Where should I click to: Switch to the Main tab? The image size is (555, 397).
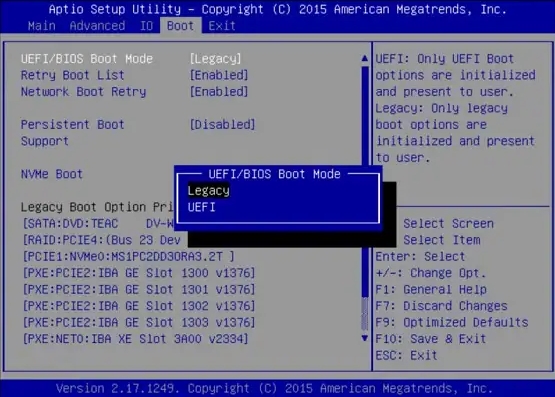tap(42, 26)
